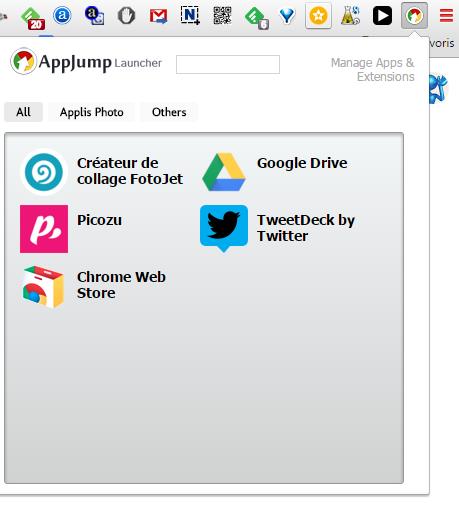Viewport: 459px width, 505px height.
Task: Launch Google Drive via its triangle icon
Action: [x=224, y=172]
